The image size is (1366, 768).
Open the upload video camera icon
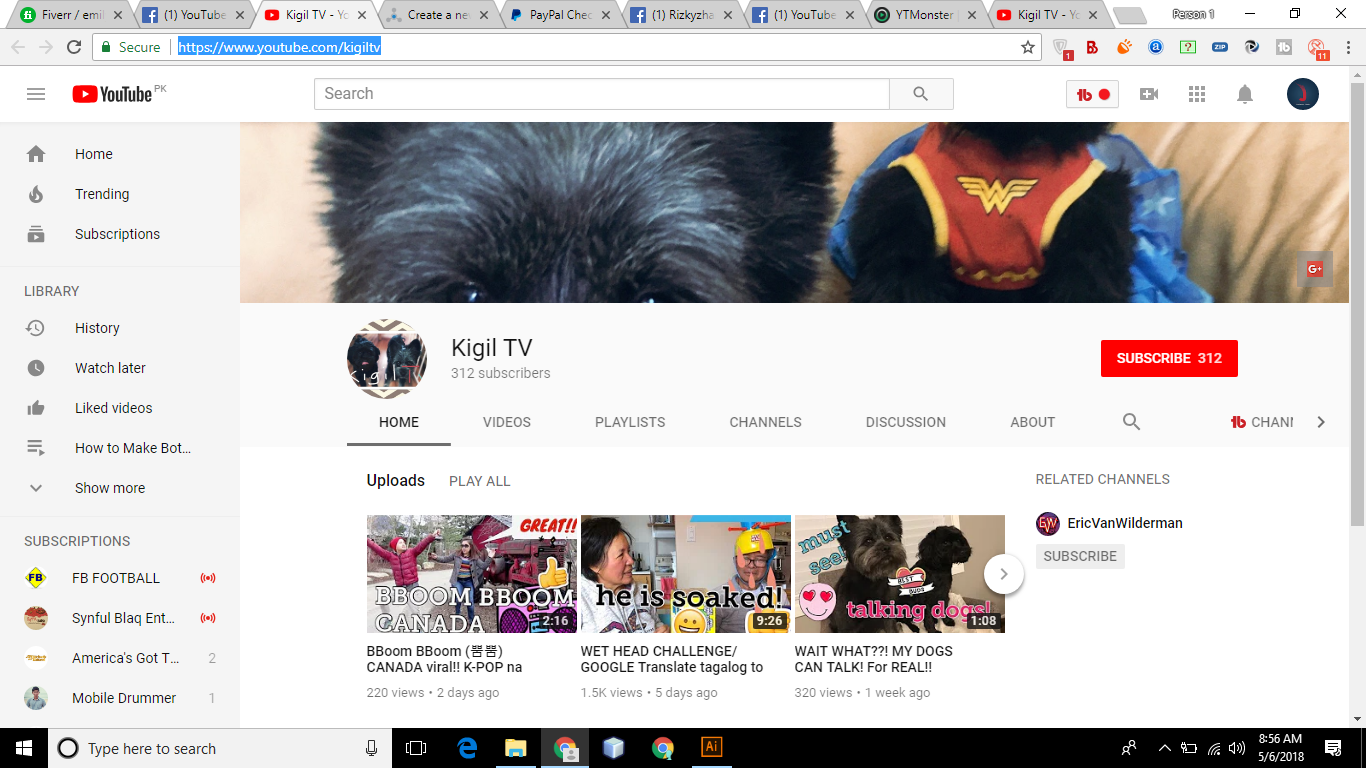(x=1149, y=94)
